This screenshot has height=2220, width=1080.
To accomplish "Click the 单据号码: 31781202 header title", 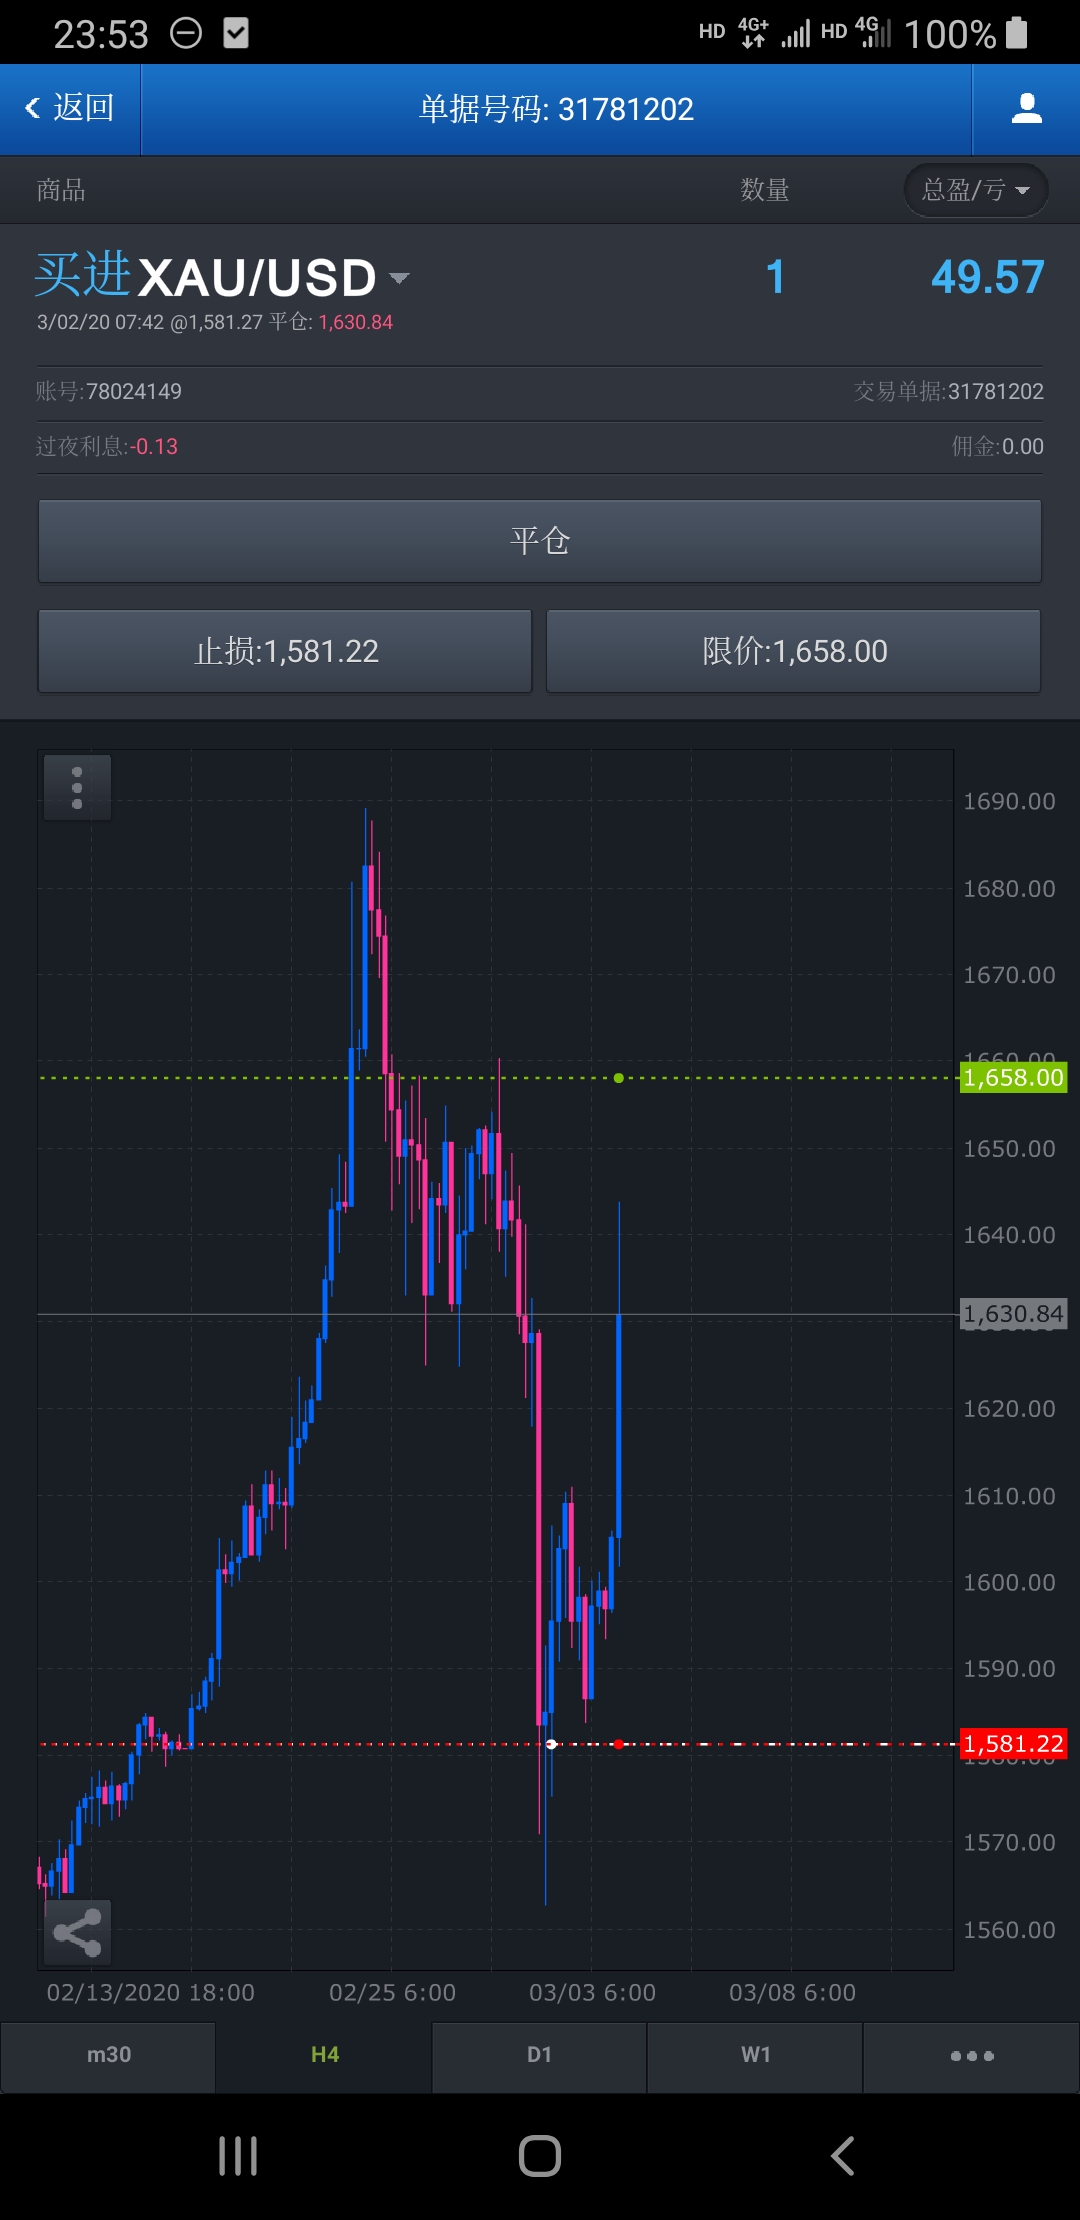I will coord(556,108).
